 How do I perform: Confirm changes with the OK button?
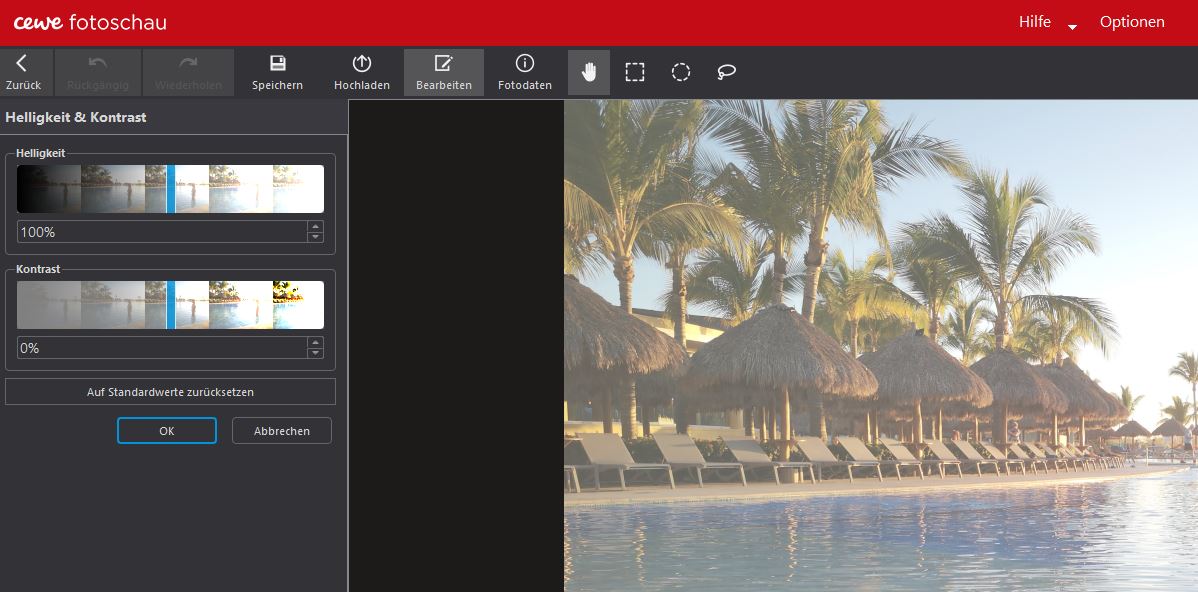point(166,431)
